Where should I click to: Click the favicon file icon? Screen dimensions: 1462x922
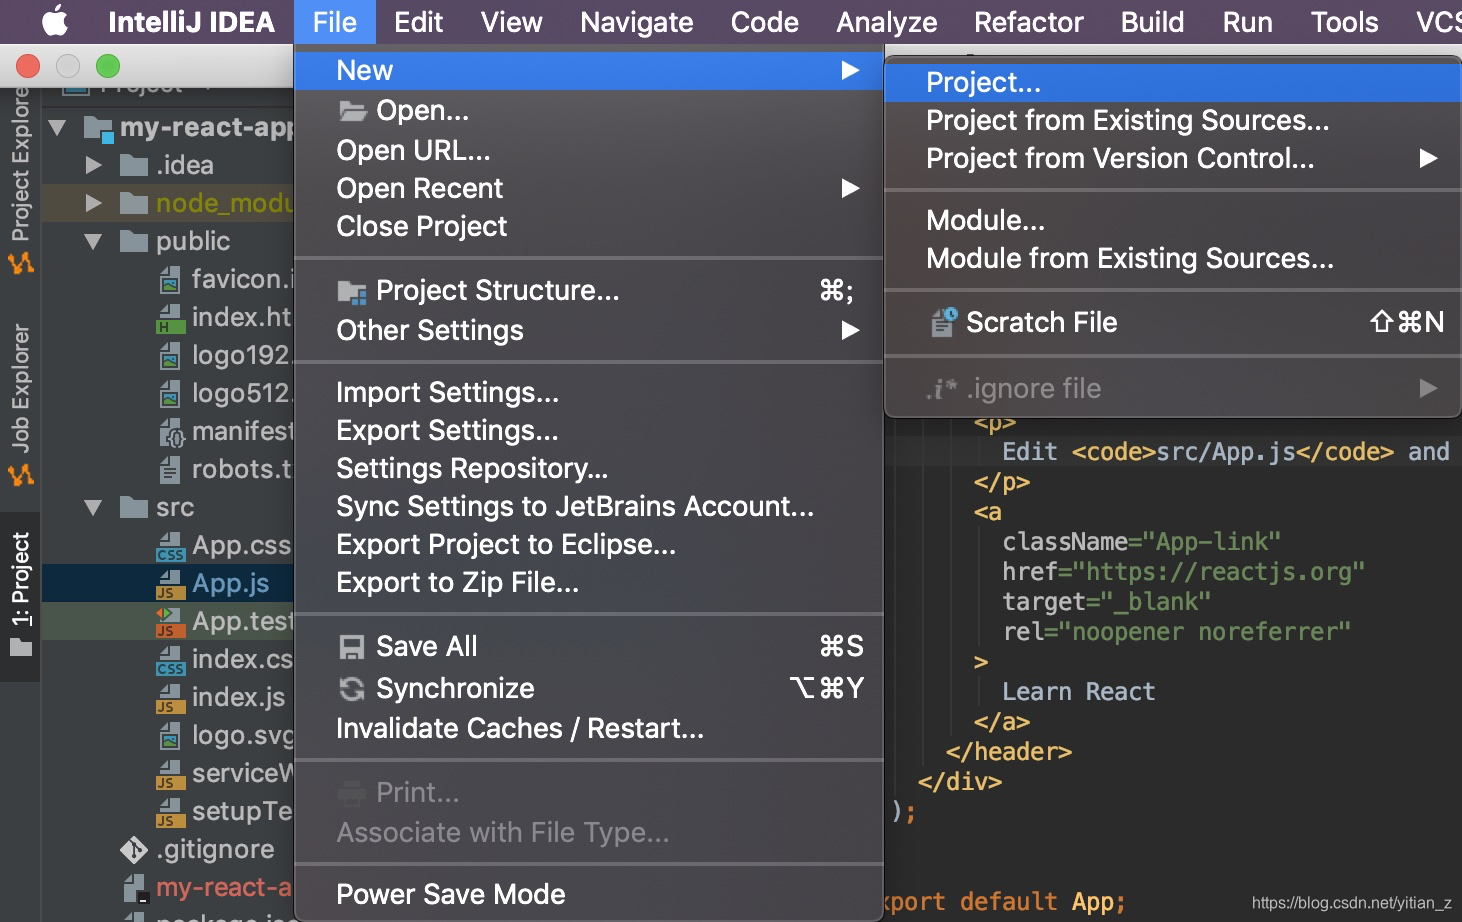(x=171, y=280)
